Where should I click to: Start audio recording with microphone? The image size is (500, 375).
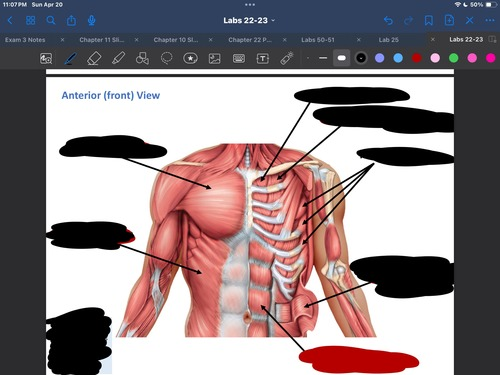point(91,21)
